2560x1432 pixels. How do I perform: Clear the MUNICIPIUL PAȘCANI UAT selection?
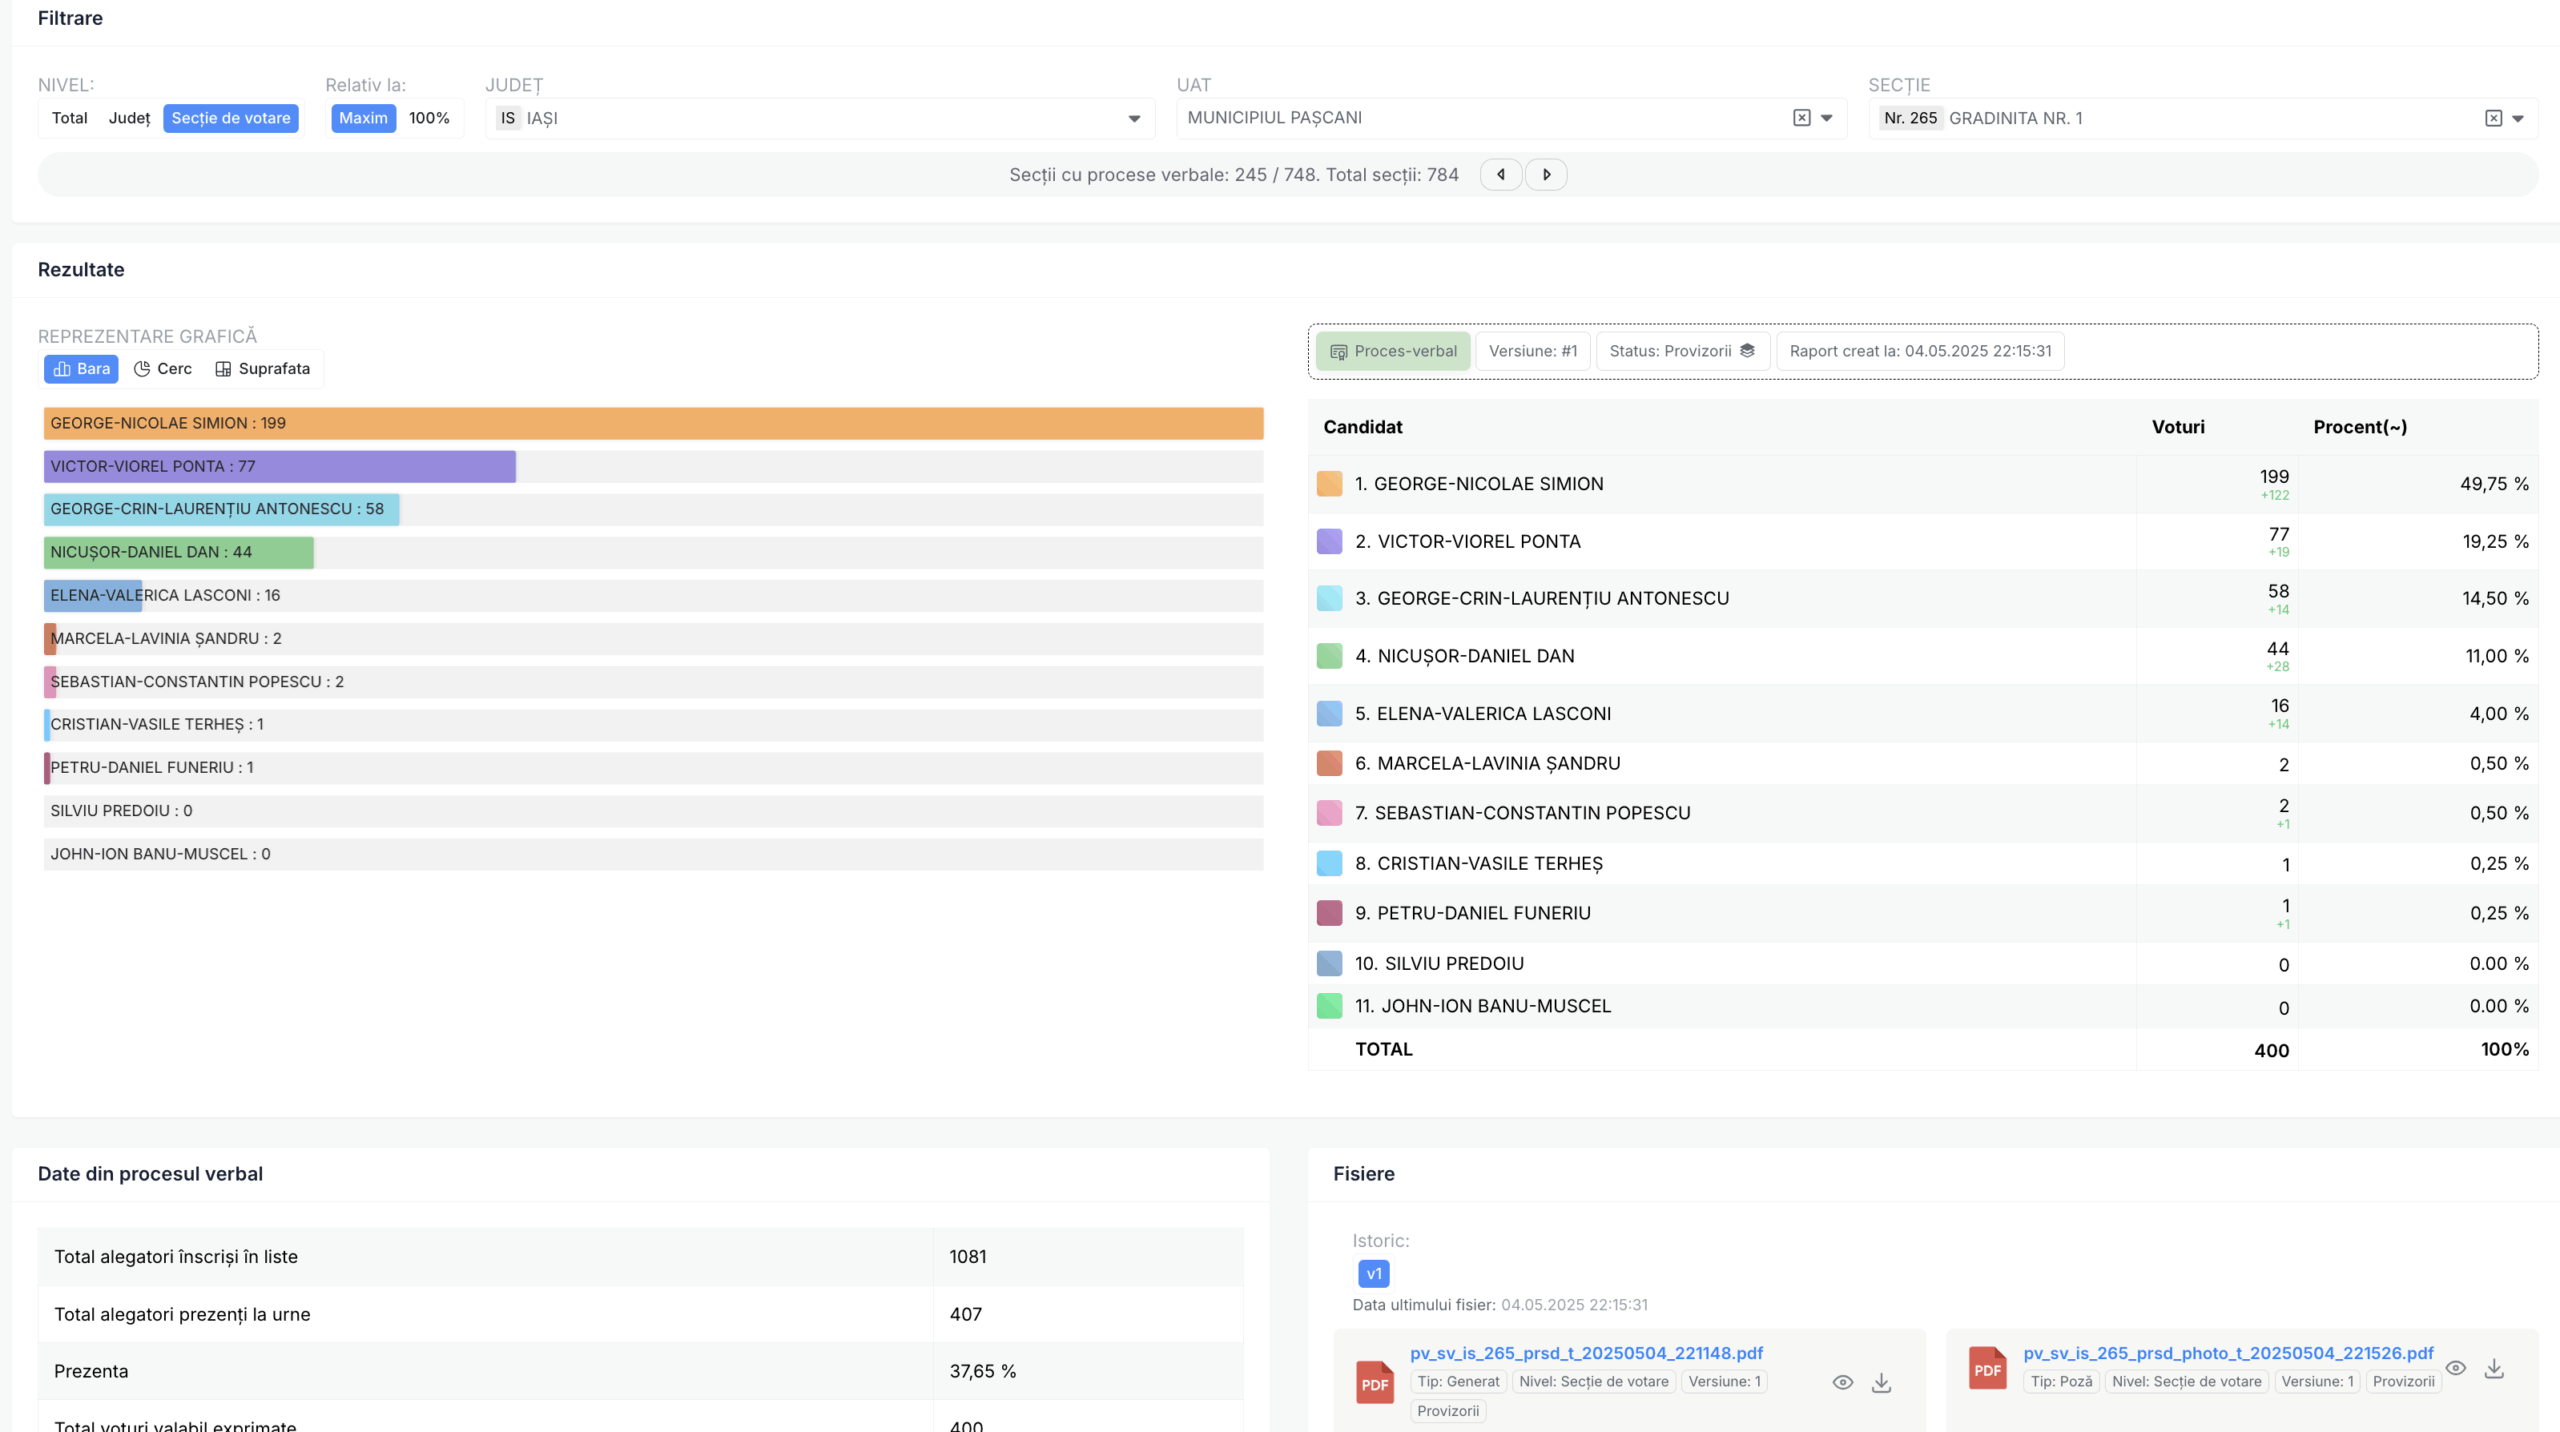1801,118
